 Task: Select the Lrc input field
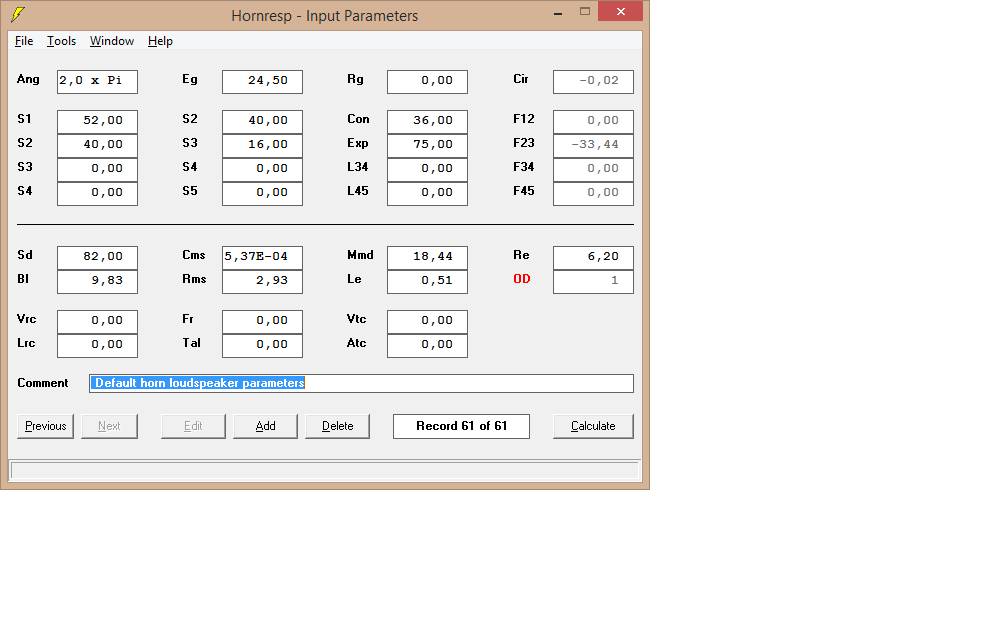[x=97, y=345]
